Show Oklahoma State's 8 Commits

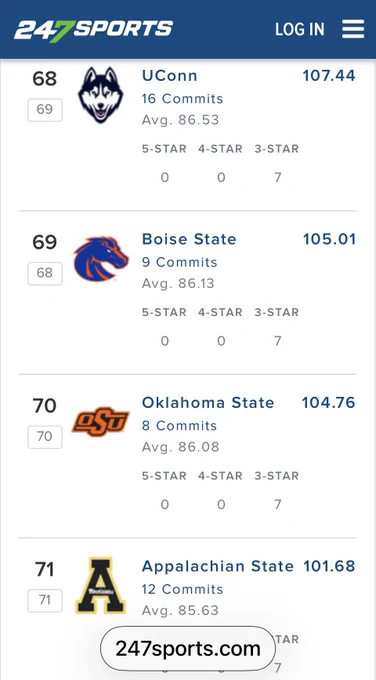180,425
